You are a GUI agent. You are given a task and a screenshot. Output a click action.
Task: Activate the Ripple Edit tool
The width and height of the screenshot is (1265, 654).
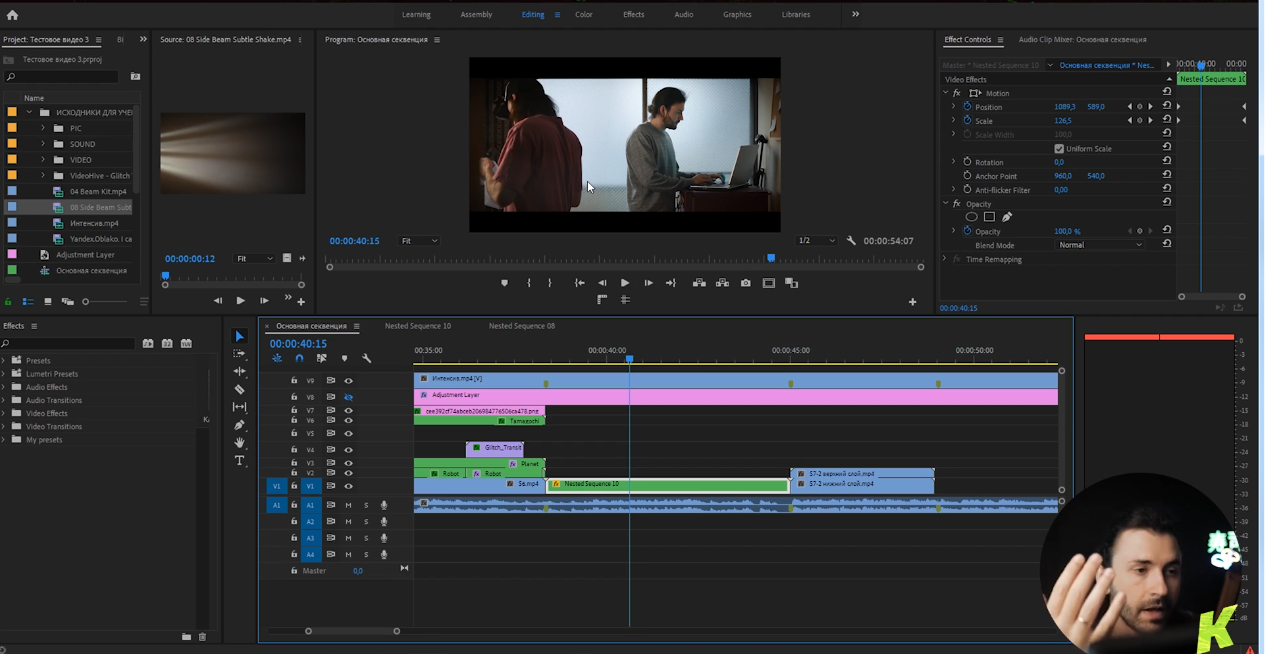(x=239, y=371)
